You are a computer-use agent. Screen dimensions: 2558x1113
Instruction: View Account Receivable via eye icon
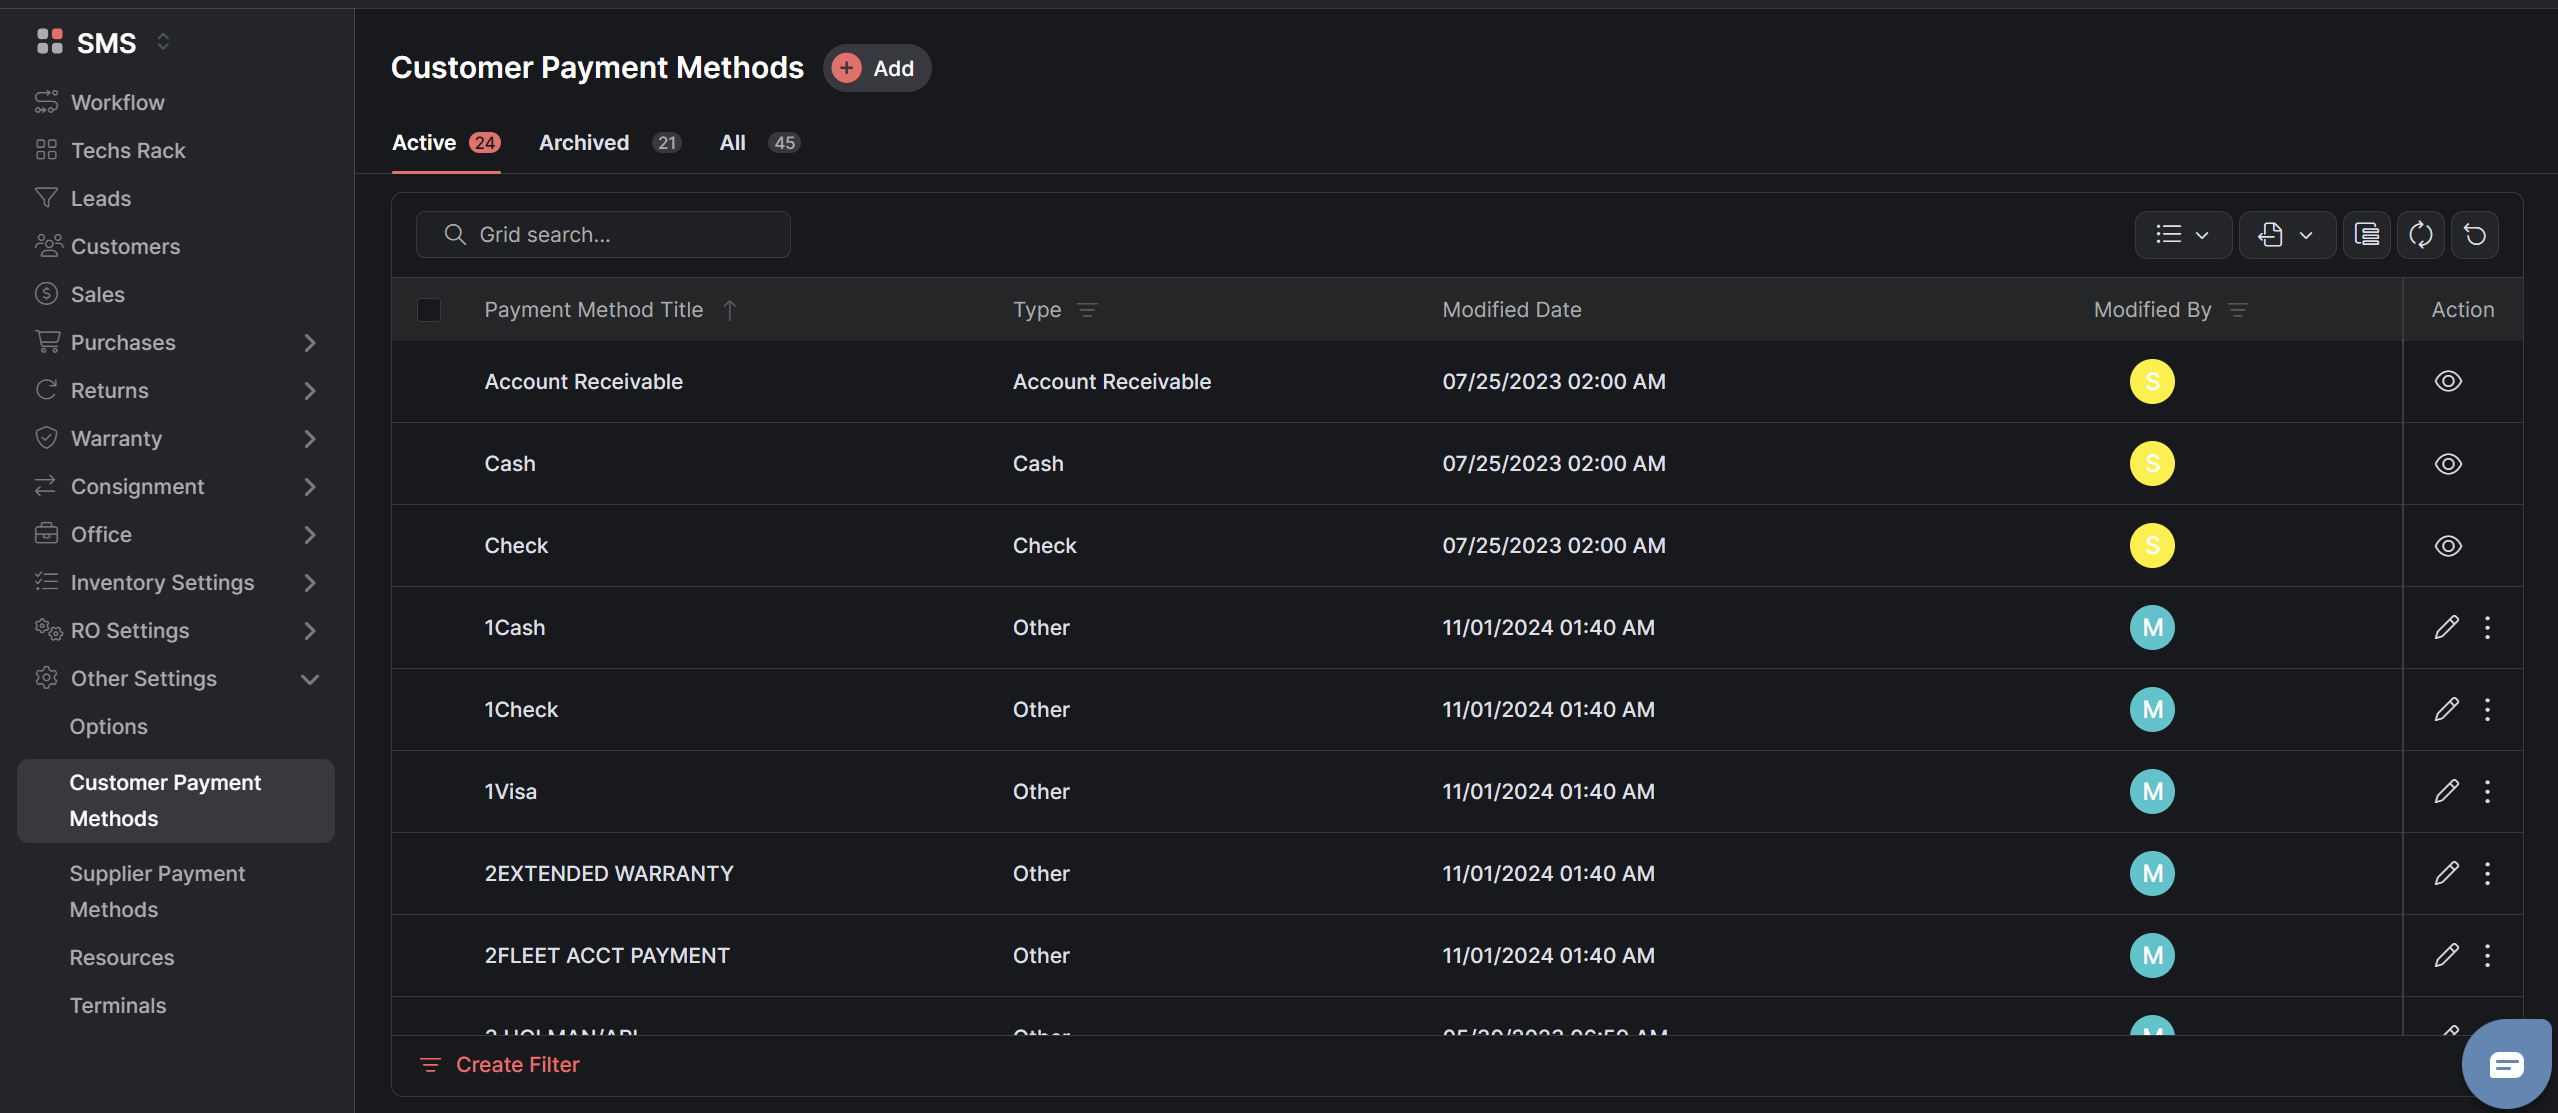[2447, 381]
